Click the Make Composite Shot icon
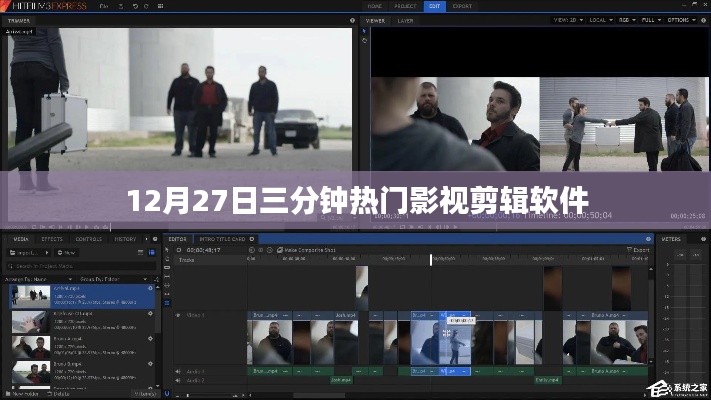 click(x=278, y=250)
